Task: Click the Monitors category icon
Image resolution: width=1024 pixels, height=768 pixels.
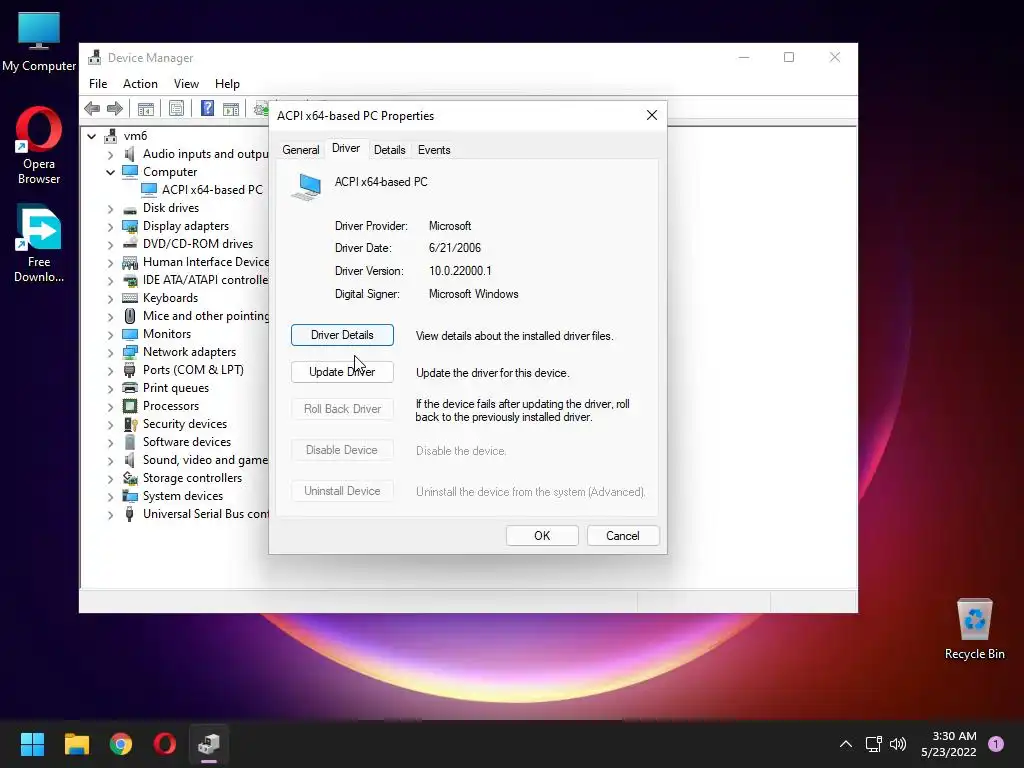Action: [130, 334]
